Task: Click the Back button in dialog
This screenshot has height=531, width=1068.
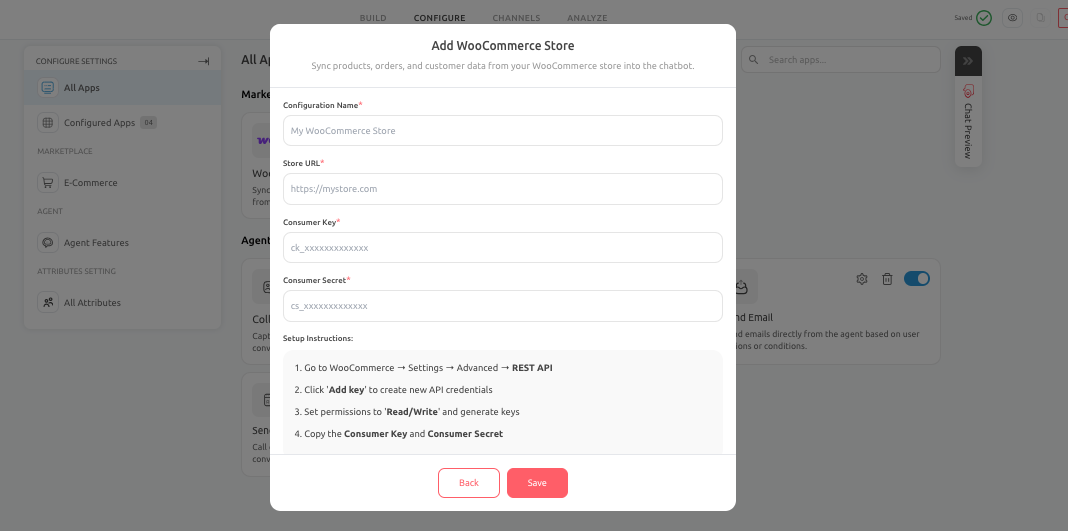Action: pos(469,483)
